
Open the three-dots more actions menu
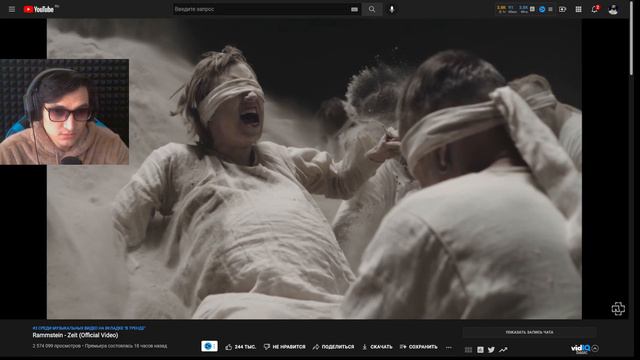click(449, 347)
